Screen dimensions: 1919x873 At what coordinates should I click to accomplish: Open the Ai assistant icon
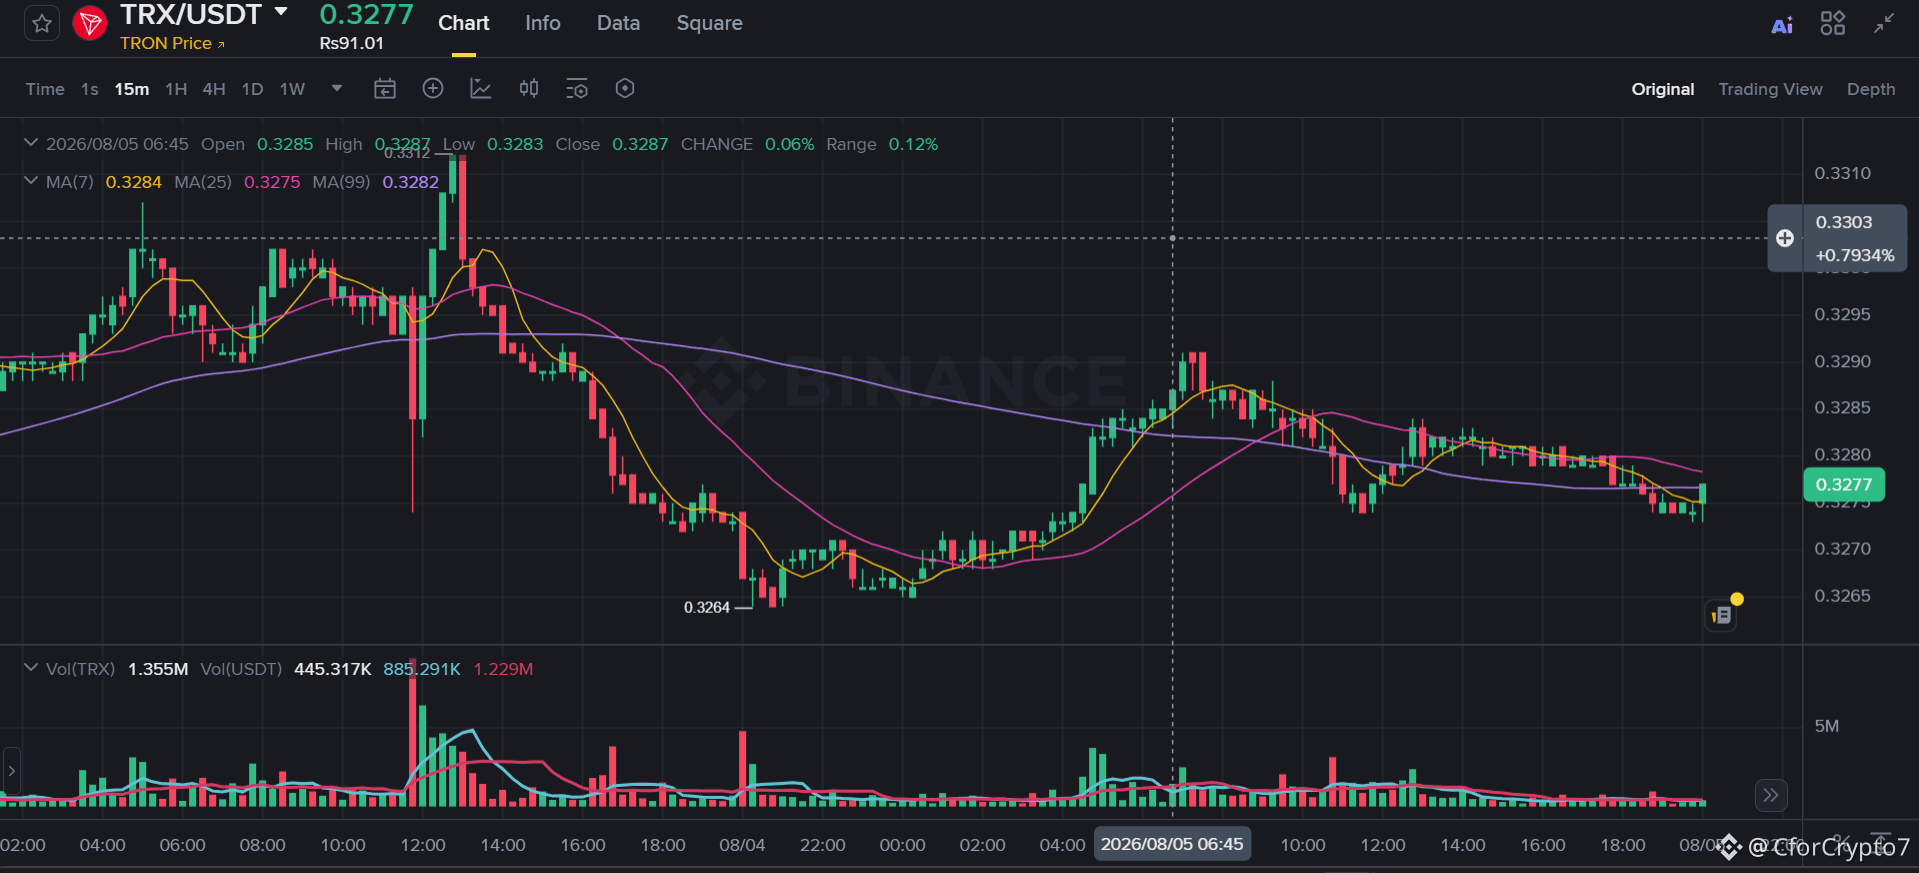click(x=1782, y=25)
